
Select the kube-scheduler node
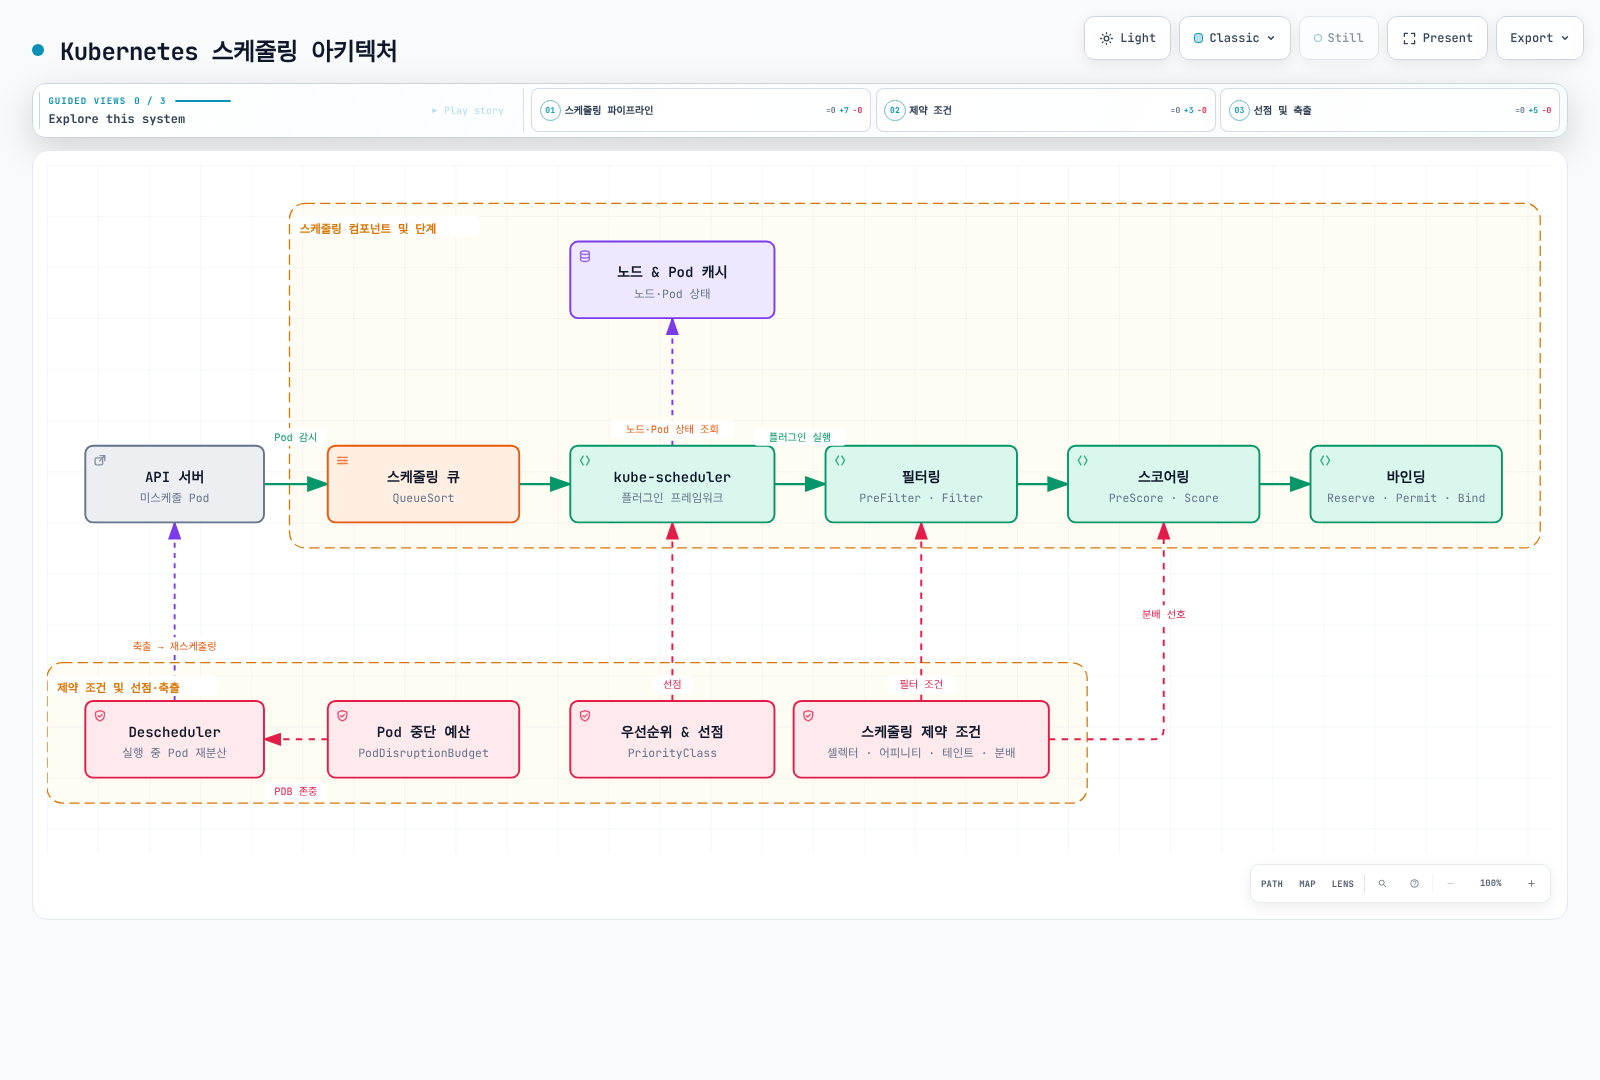point(672,484)
